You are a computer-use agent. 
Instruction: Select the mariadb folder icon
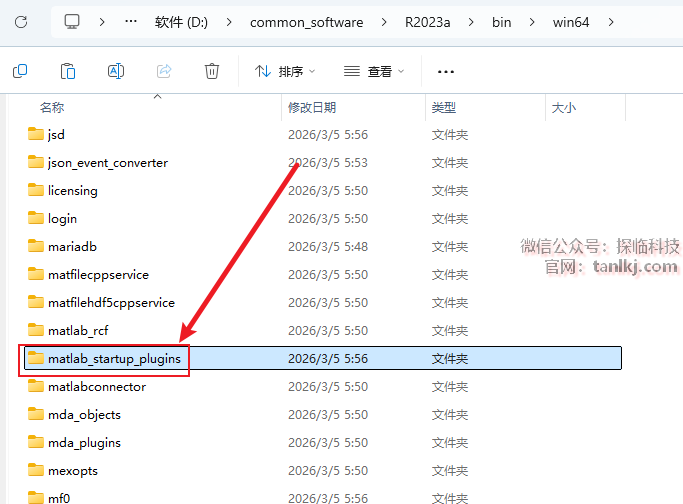coord(36,246)
